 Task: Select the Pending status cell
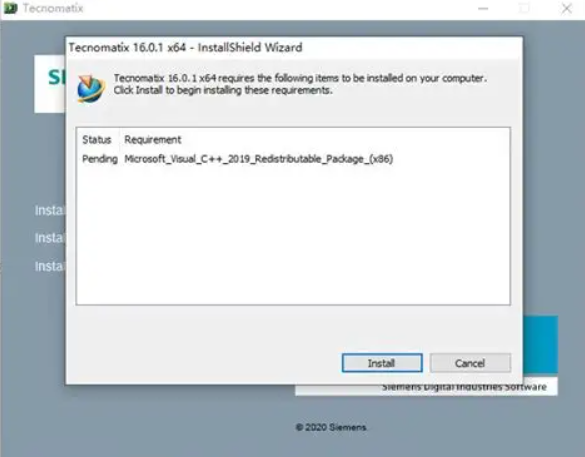point(100,159)
